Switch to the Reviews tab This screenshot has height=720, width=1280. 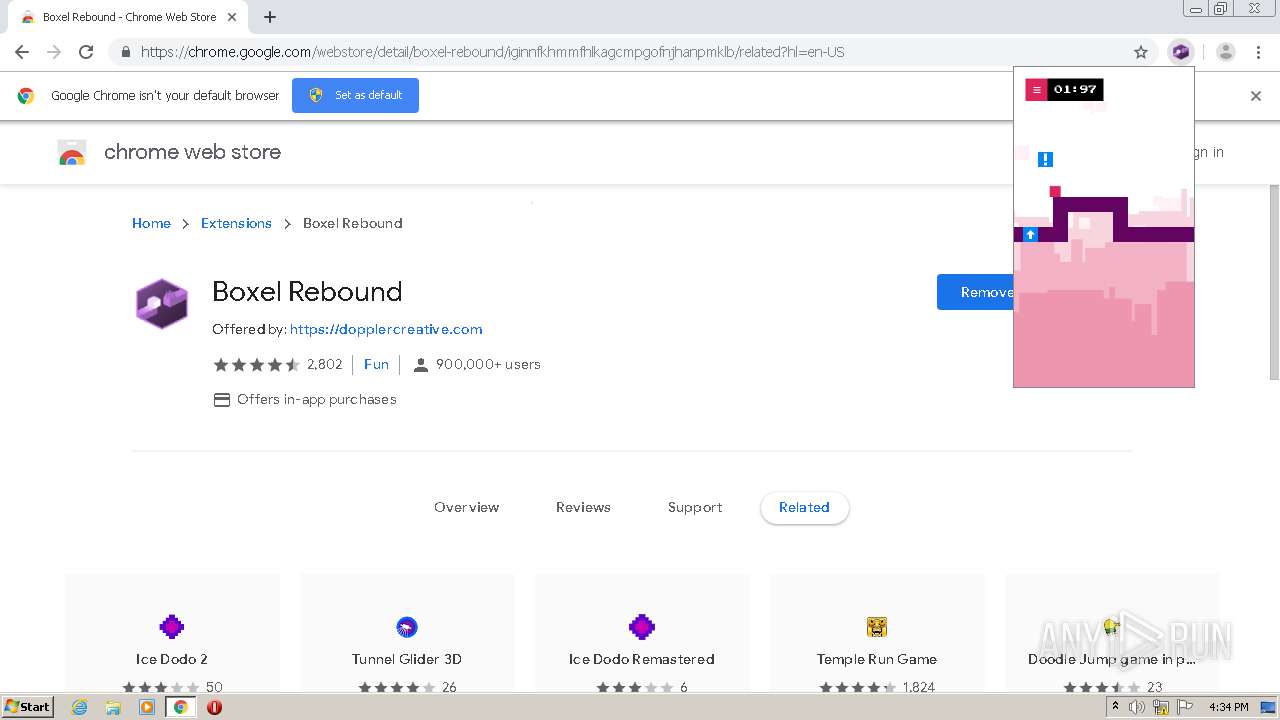[583, 507]
